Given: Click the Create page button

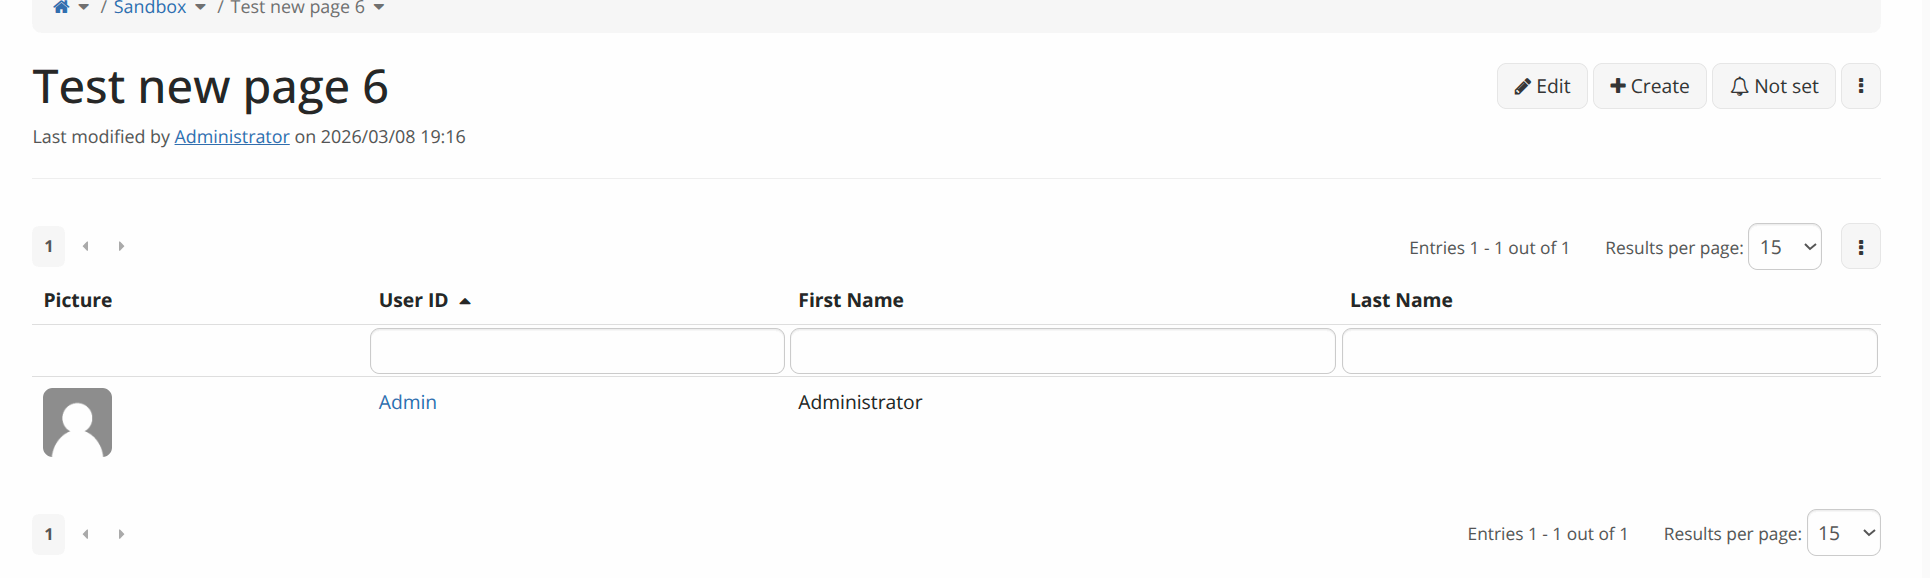Looking at the screenshot, I should point(1649,86).
